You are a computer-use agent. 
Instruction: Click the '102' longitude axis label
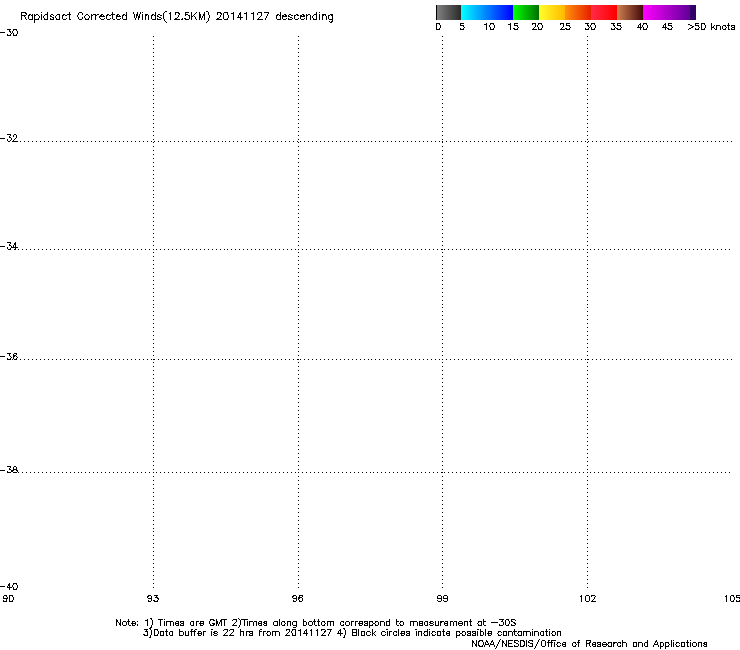[588, 599]
